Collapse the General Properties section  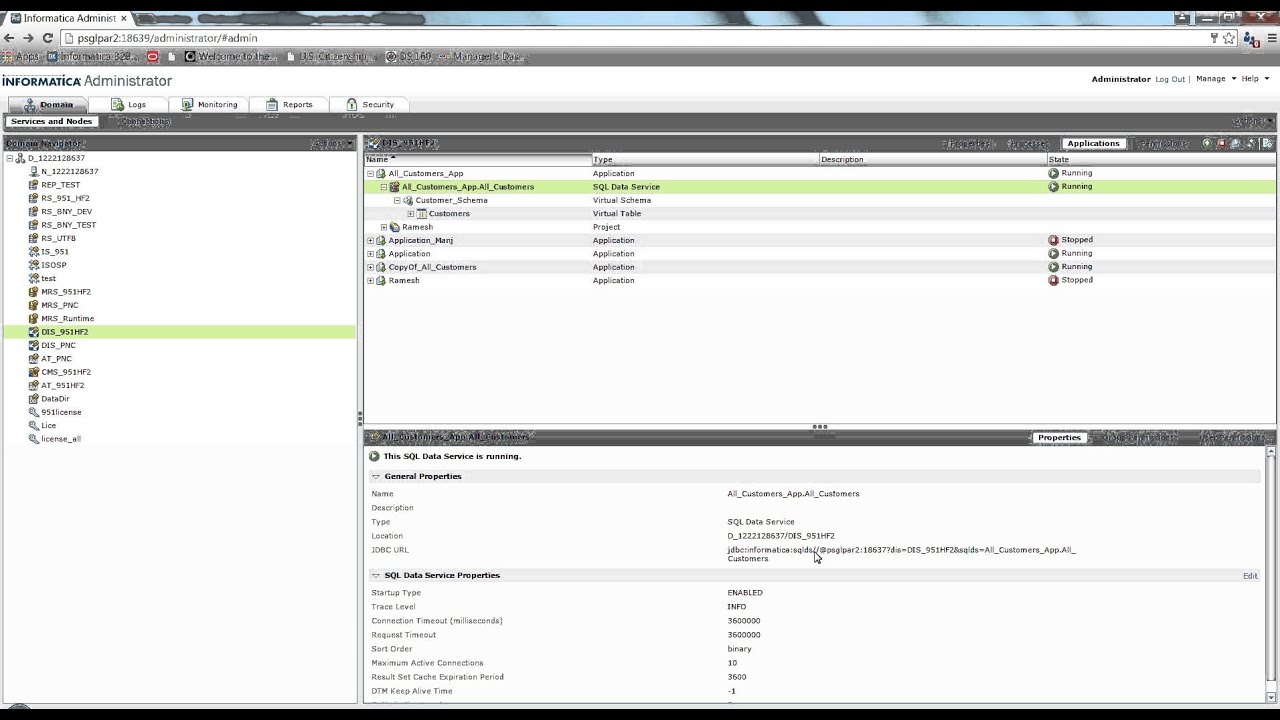[x=376, y=476]
